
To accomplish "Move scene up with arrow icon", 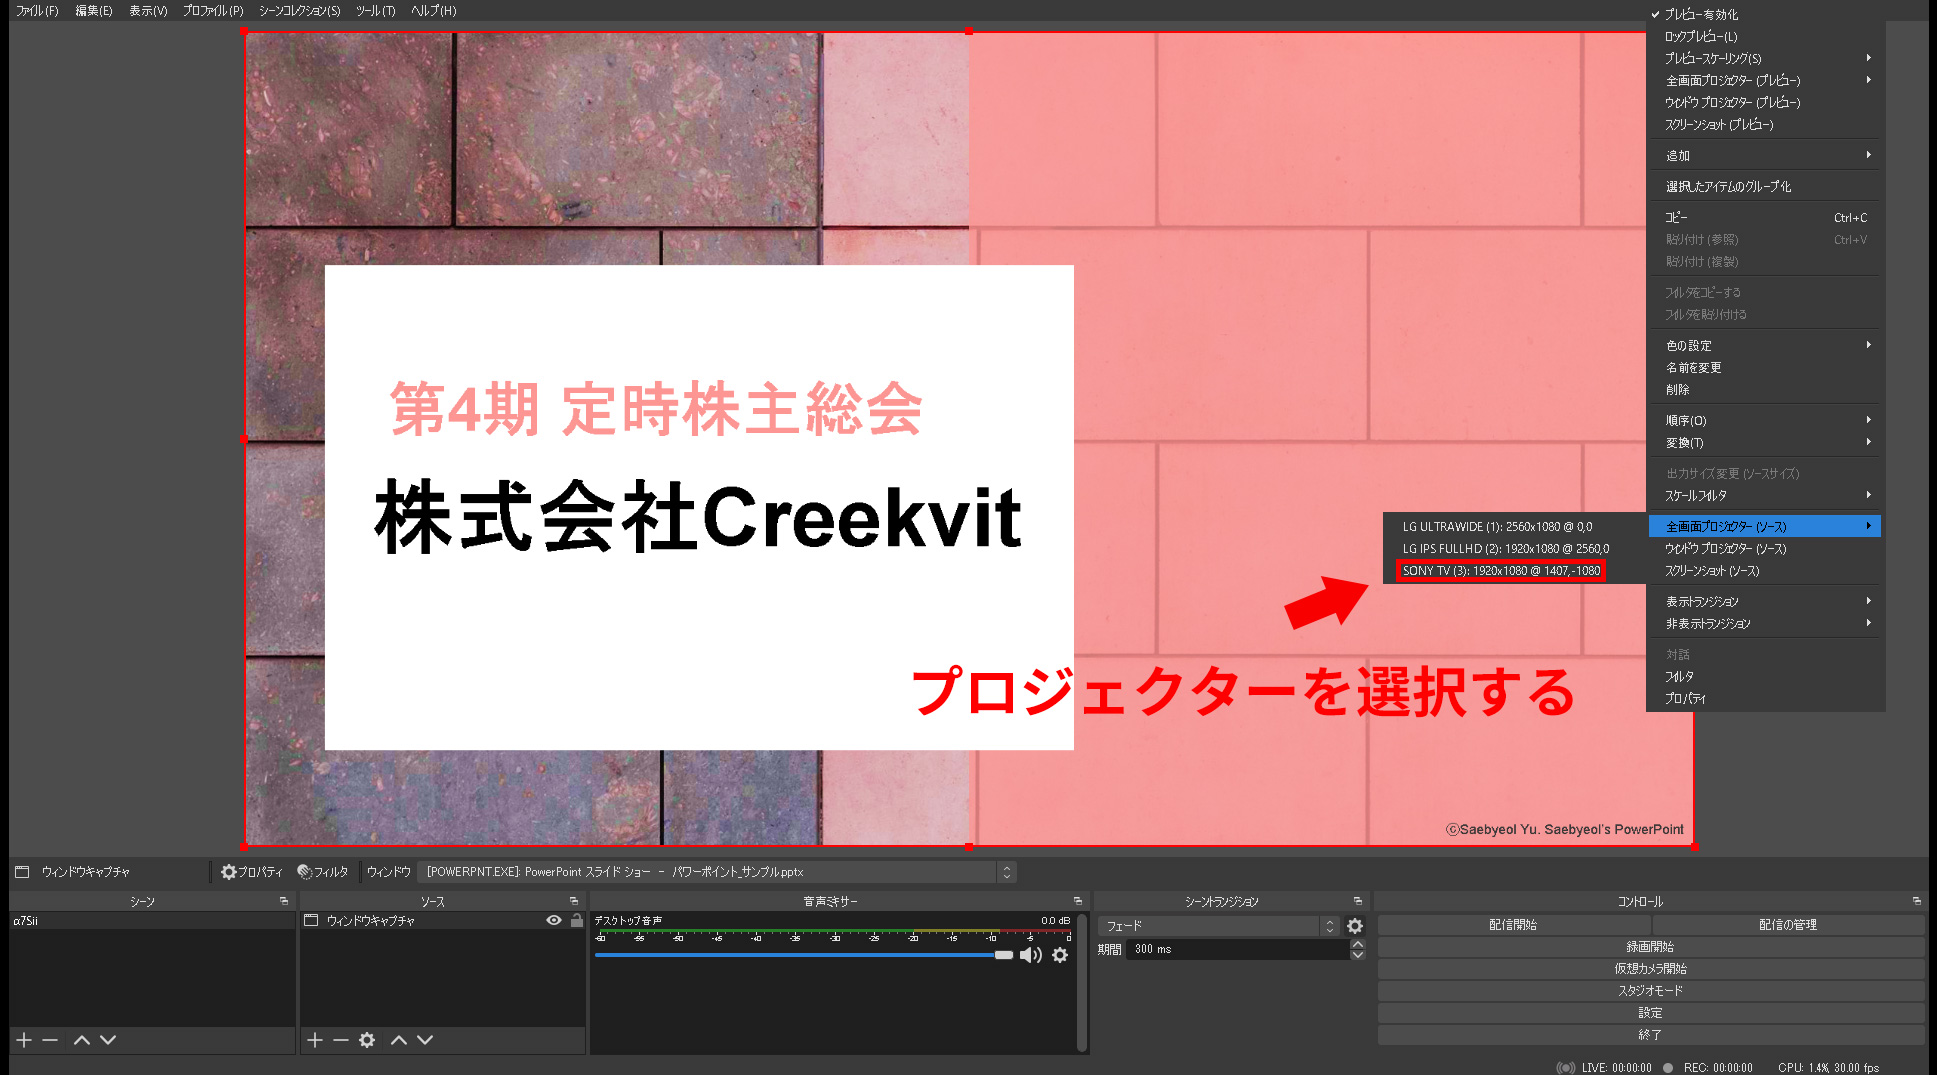I will [82, 1040].
